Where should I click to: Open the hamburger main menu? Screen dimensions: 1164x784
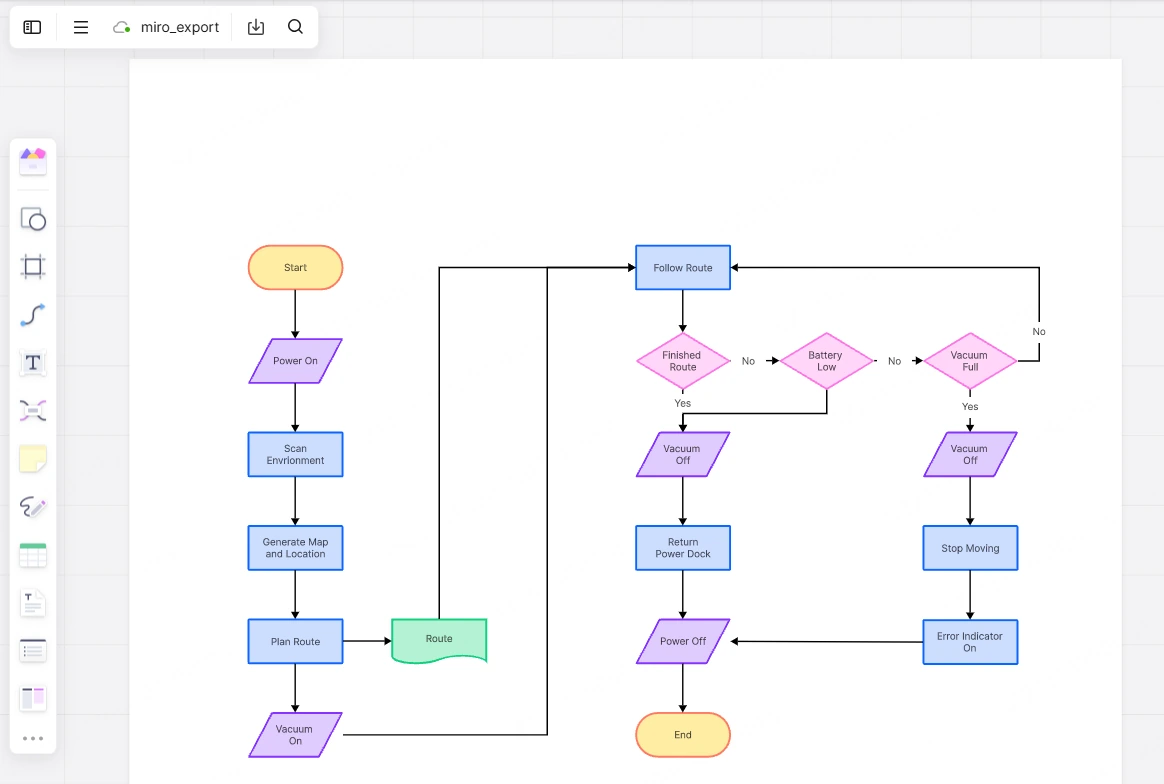(x=81, y=27)
